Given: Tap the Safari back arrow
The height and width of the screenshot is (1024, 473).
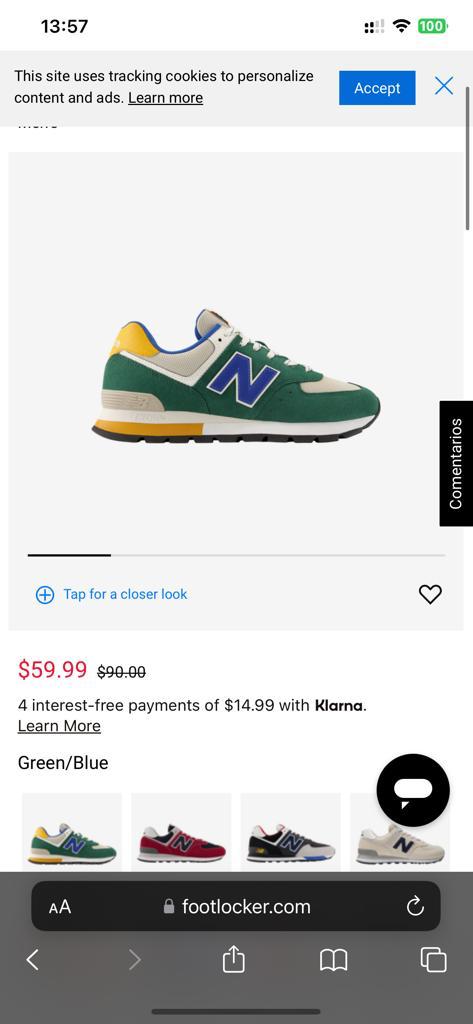Looking at the screenshot, I should pyautogui.click(x=32, y=959).
